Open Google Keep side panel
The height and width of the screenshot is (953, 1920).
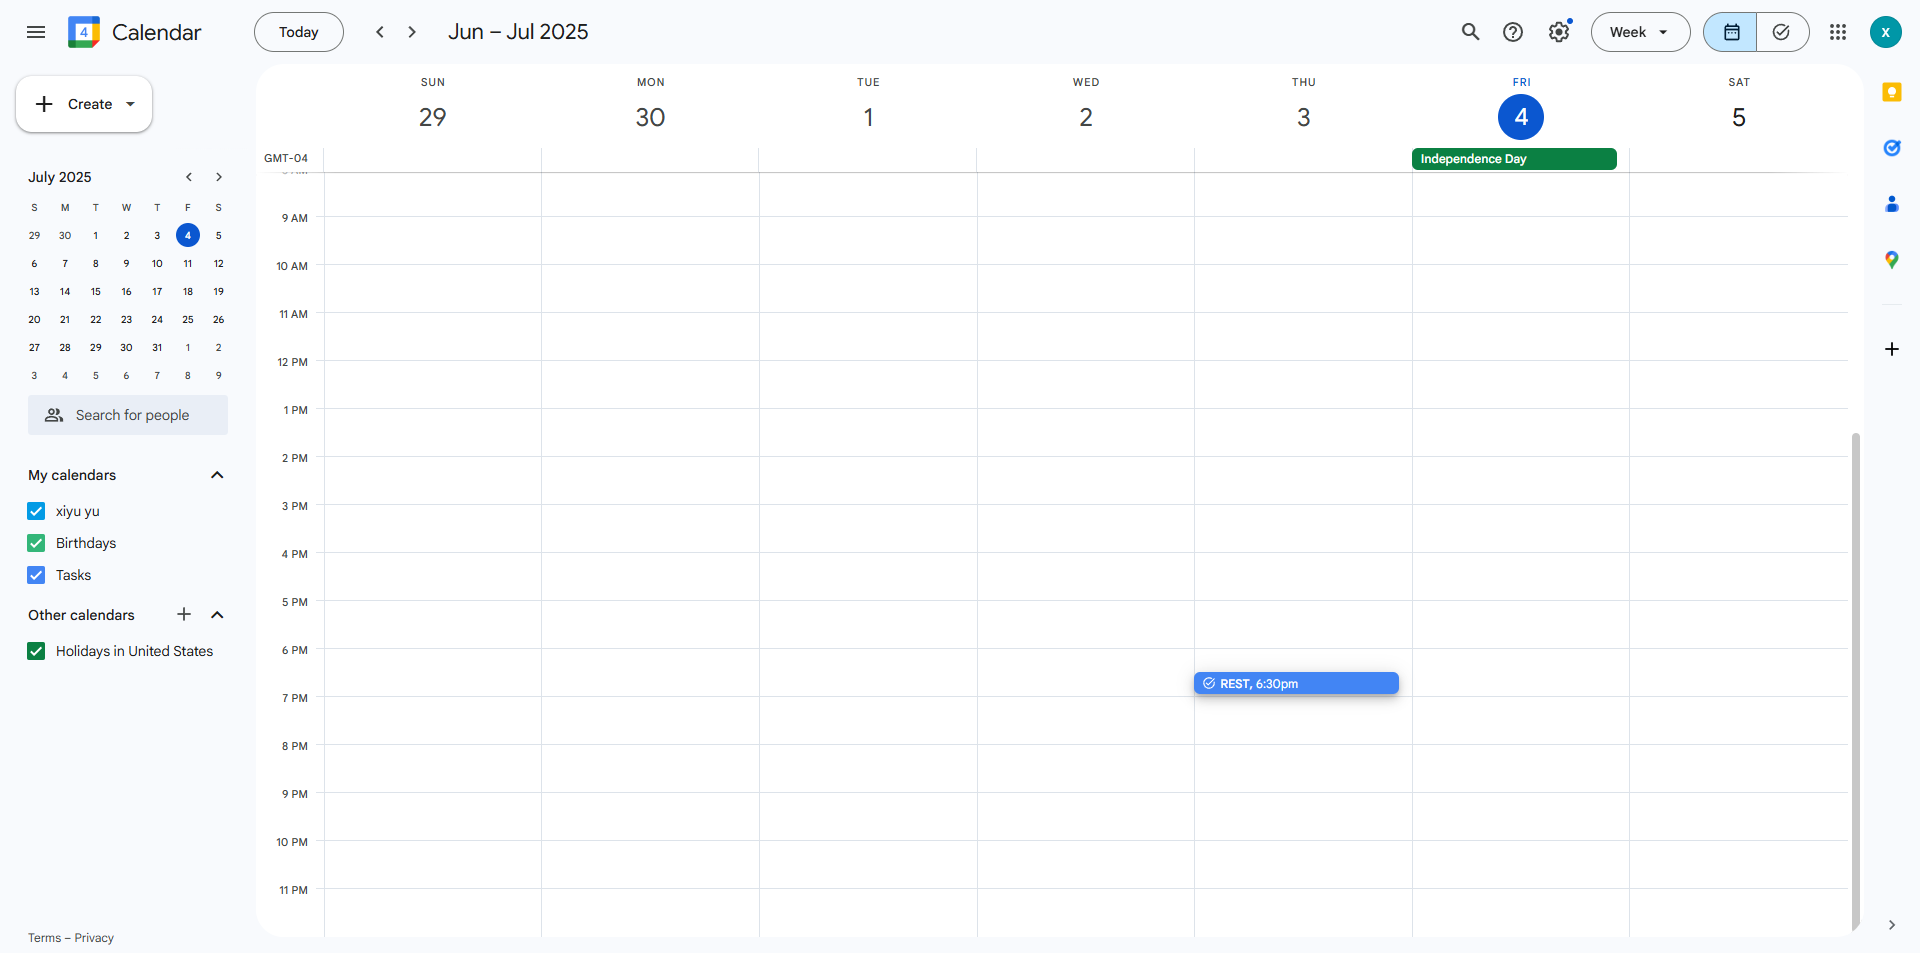click(x=1891, y=92)
